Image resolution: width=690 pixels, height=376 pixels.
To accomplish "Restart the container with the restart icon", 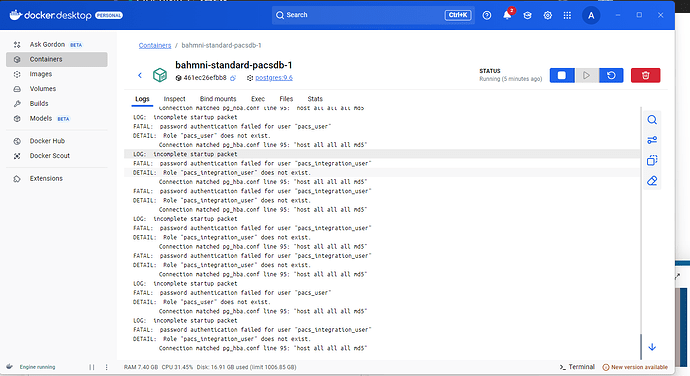I will [x=611, y=75].
